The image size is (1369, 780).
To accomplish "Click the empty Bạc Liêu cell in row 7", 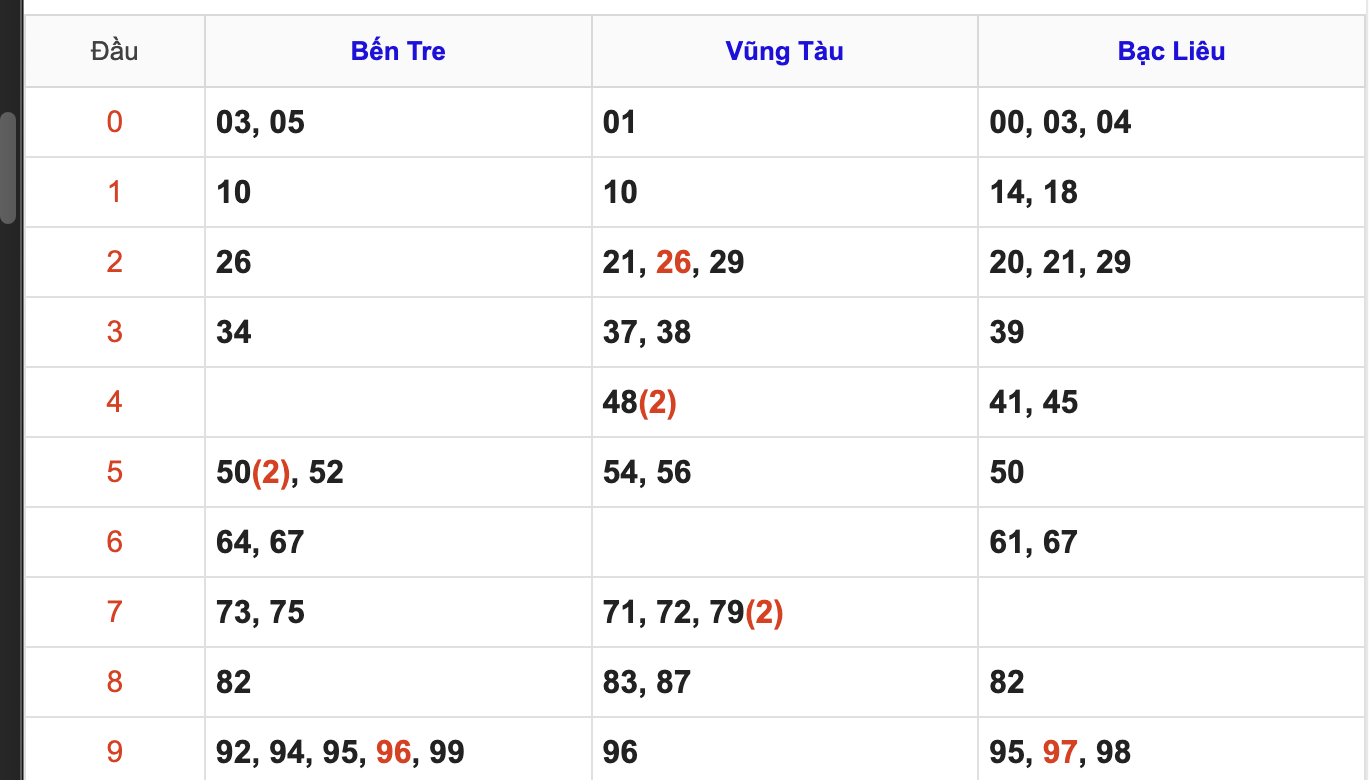I will [1171, 612].
